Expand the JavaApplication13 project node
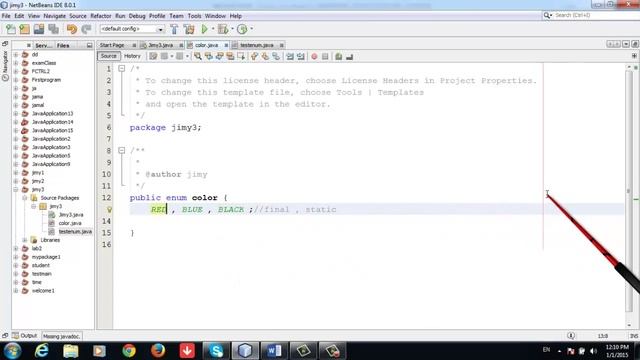The height and width of the screenshot is (360, 640). pyautogui.click(x=16, y=113)
